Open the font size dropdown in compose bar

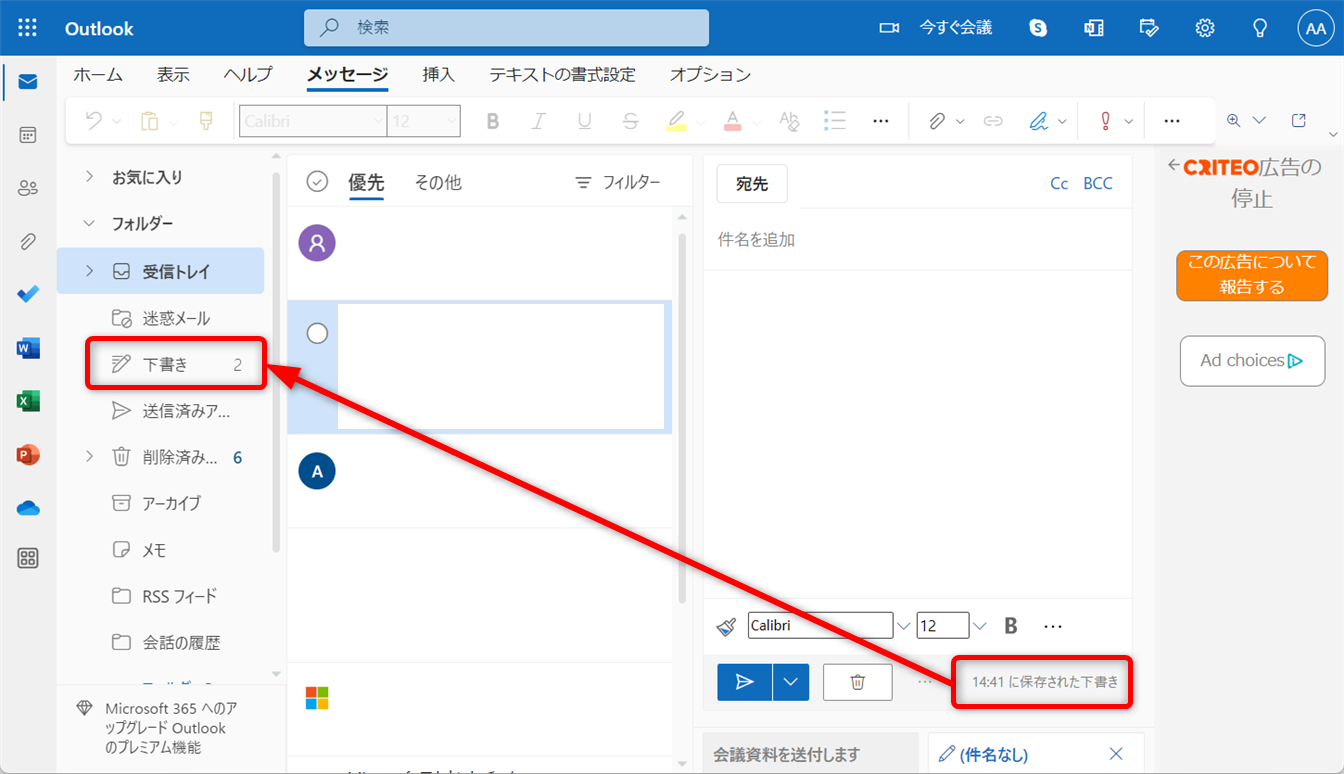click(980, 626)
